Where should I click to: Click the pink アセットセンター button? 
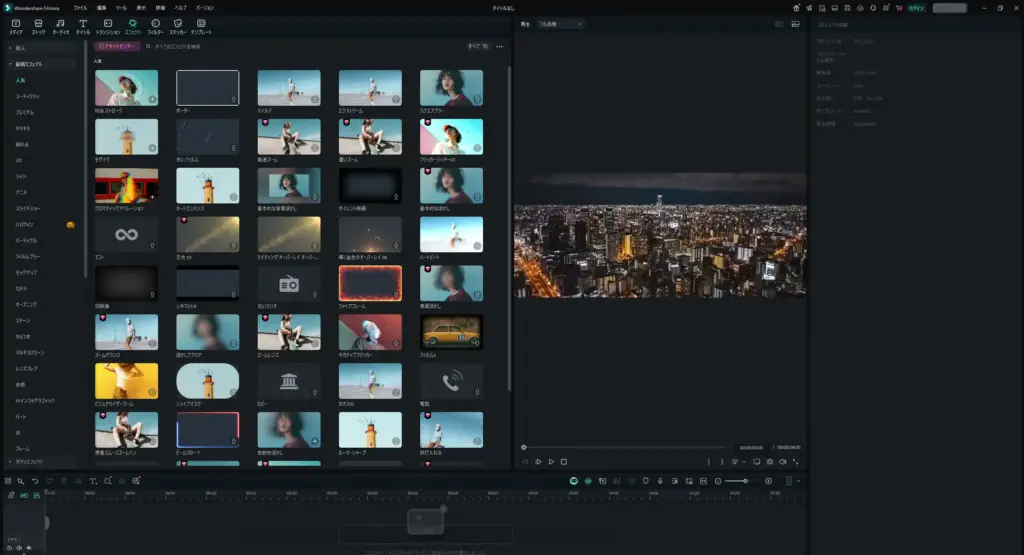pos(117,46)
